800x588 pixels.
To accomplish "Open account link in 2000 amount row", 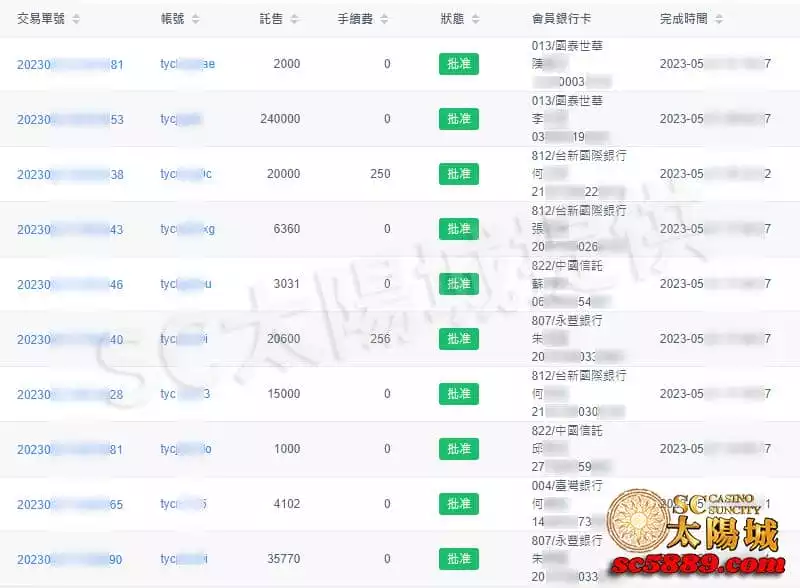I will click(187, 64).
